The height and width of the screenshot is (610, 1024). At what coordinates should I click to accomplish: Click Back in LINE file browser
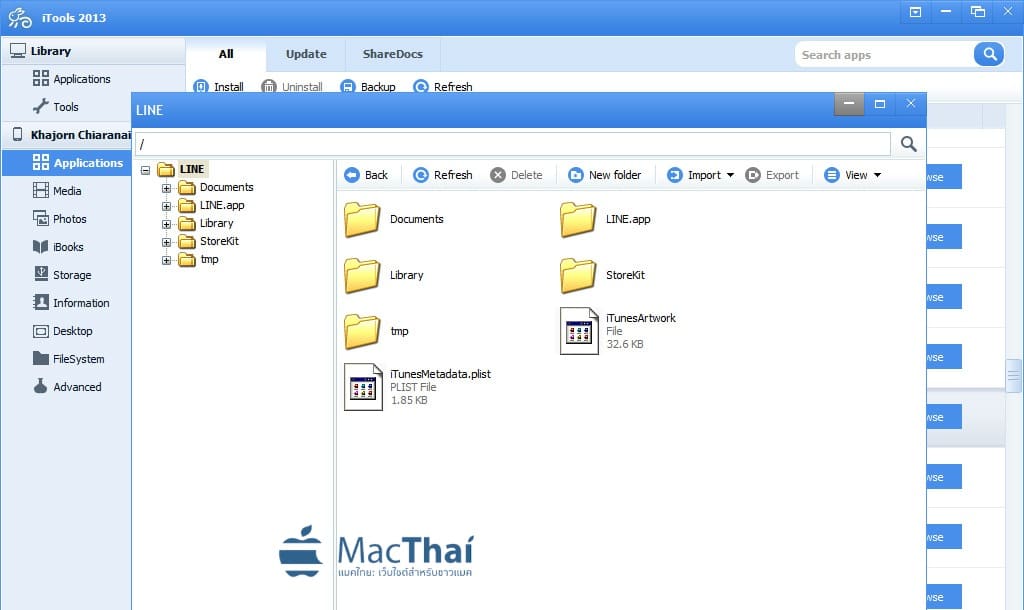coord(366,175)
